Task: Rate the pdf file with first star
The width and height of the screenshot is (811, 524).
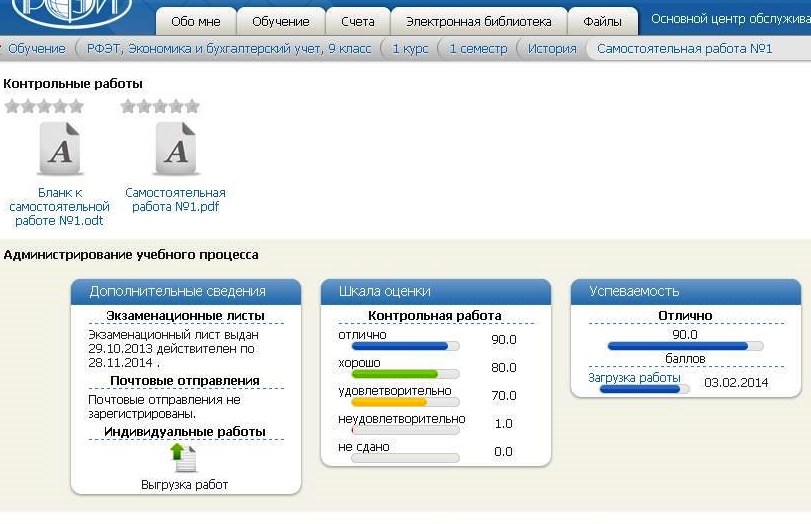Action: click(x=128, y=106)
